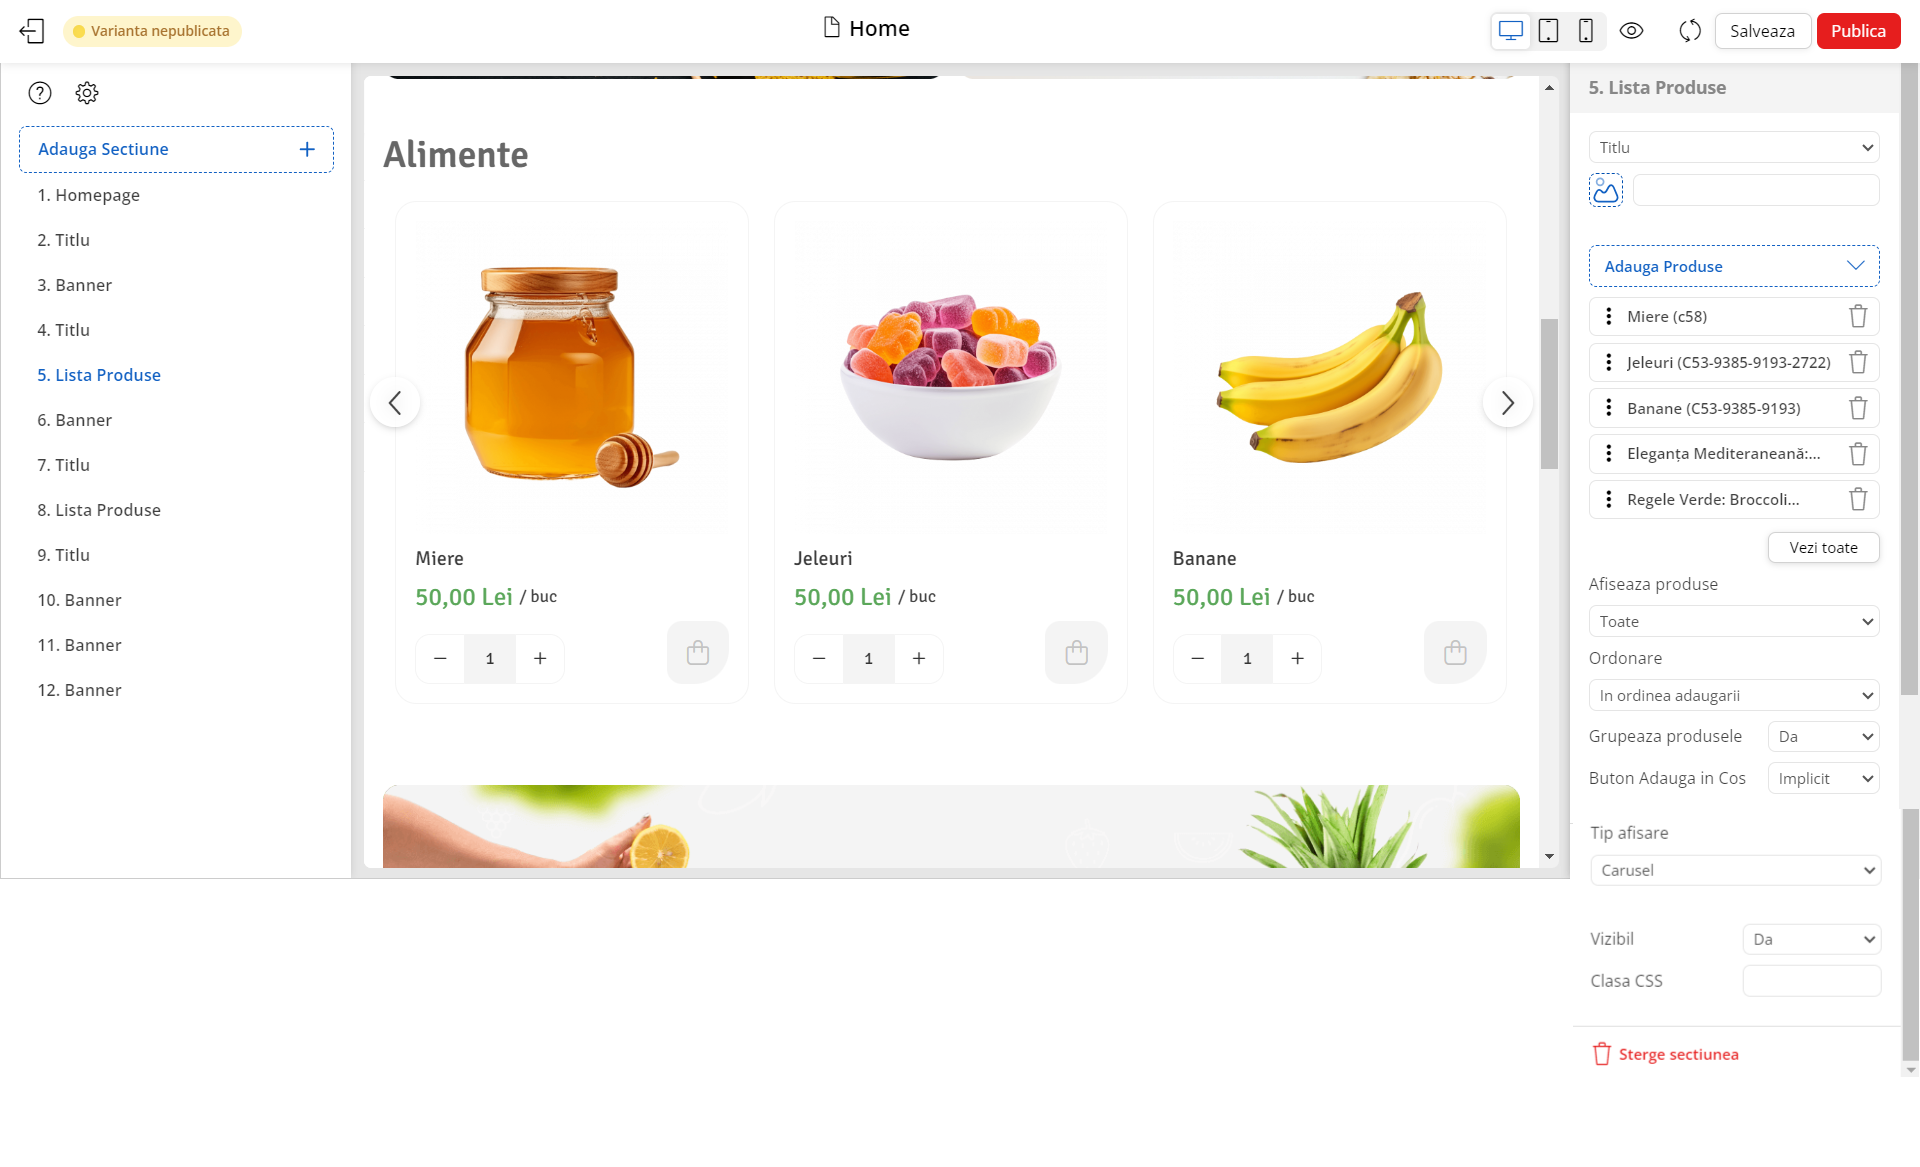The height and width of the screenshot is (1167, 1920).
Task: Increase the Miere quantity with plus
Action: tap(540, 658)
